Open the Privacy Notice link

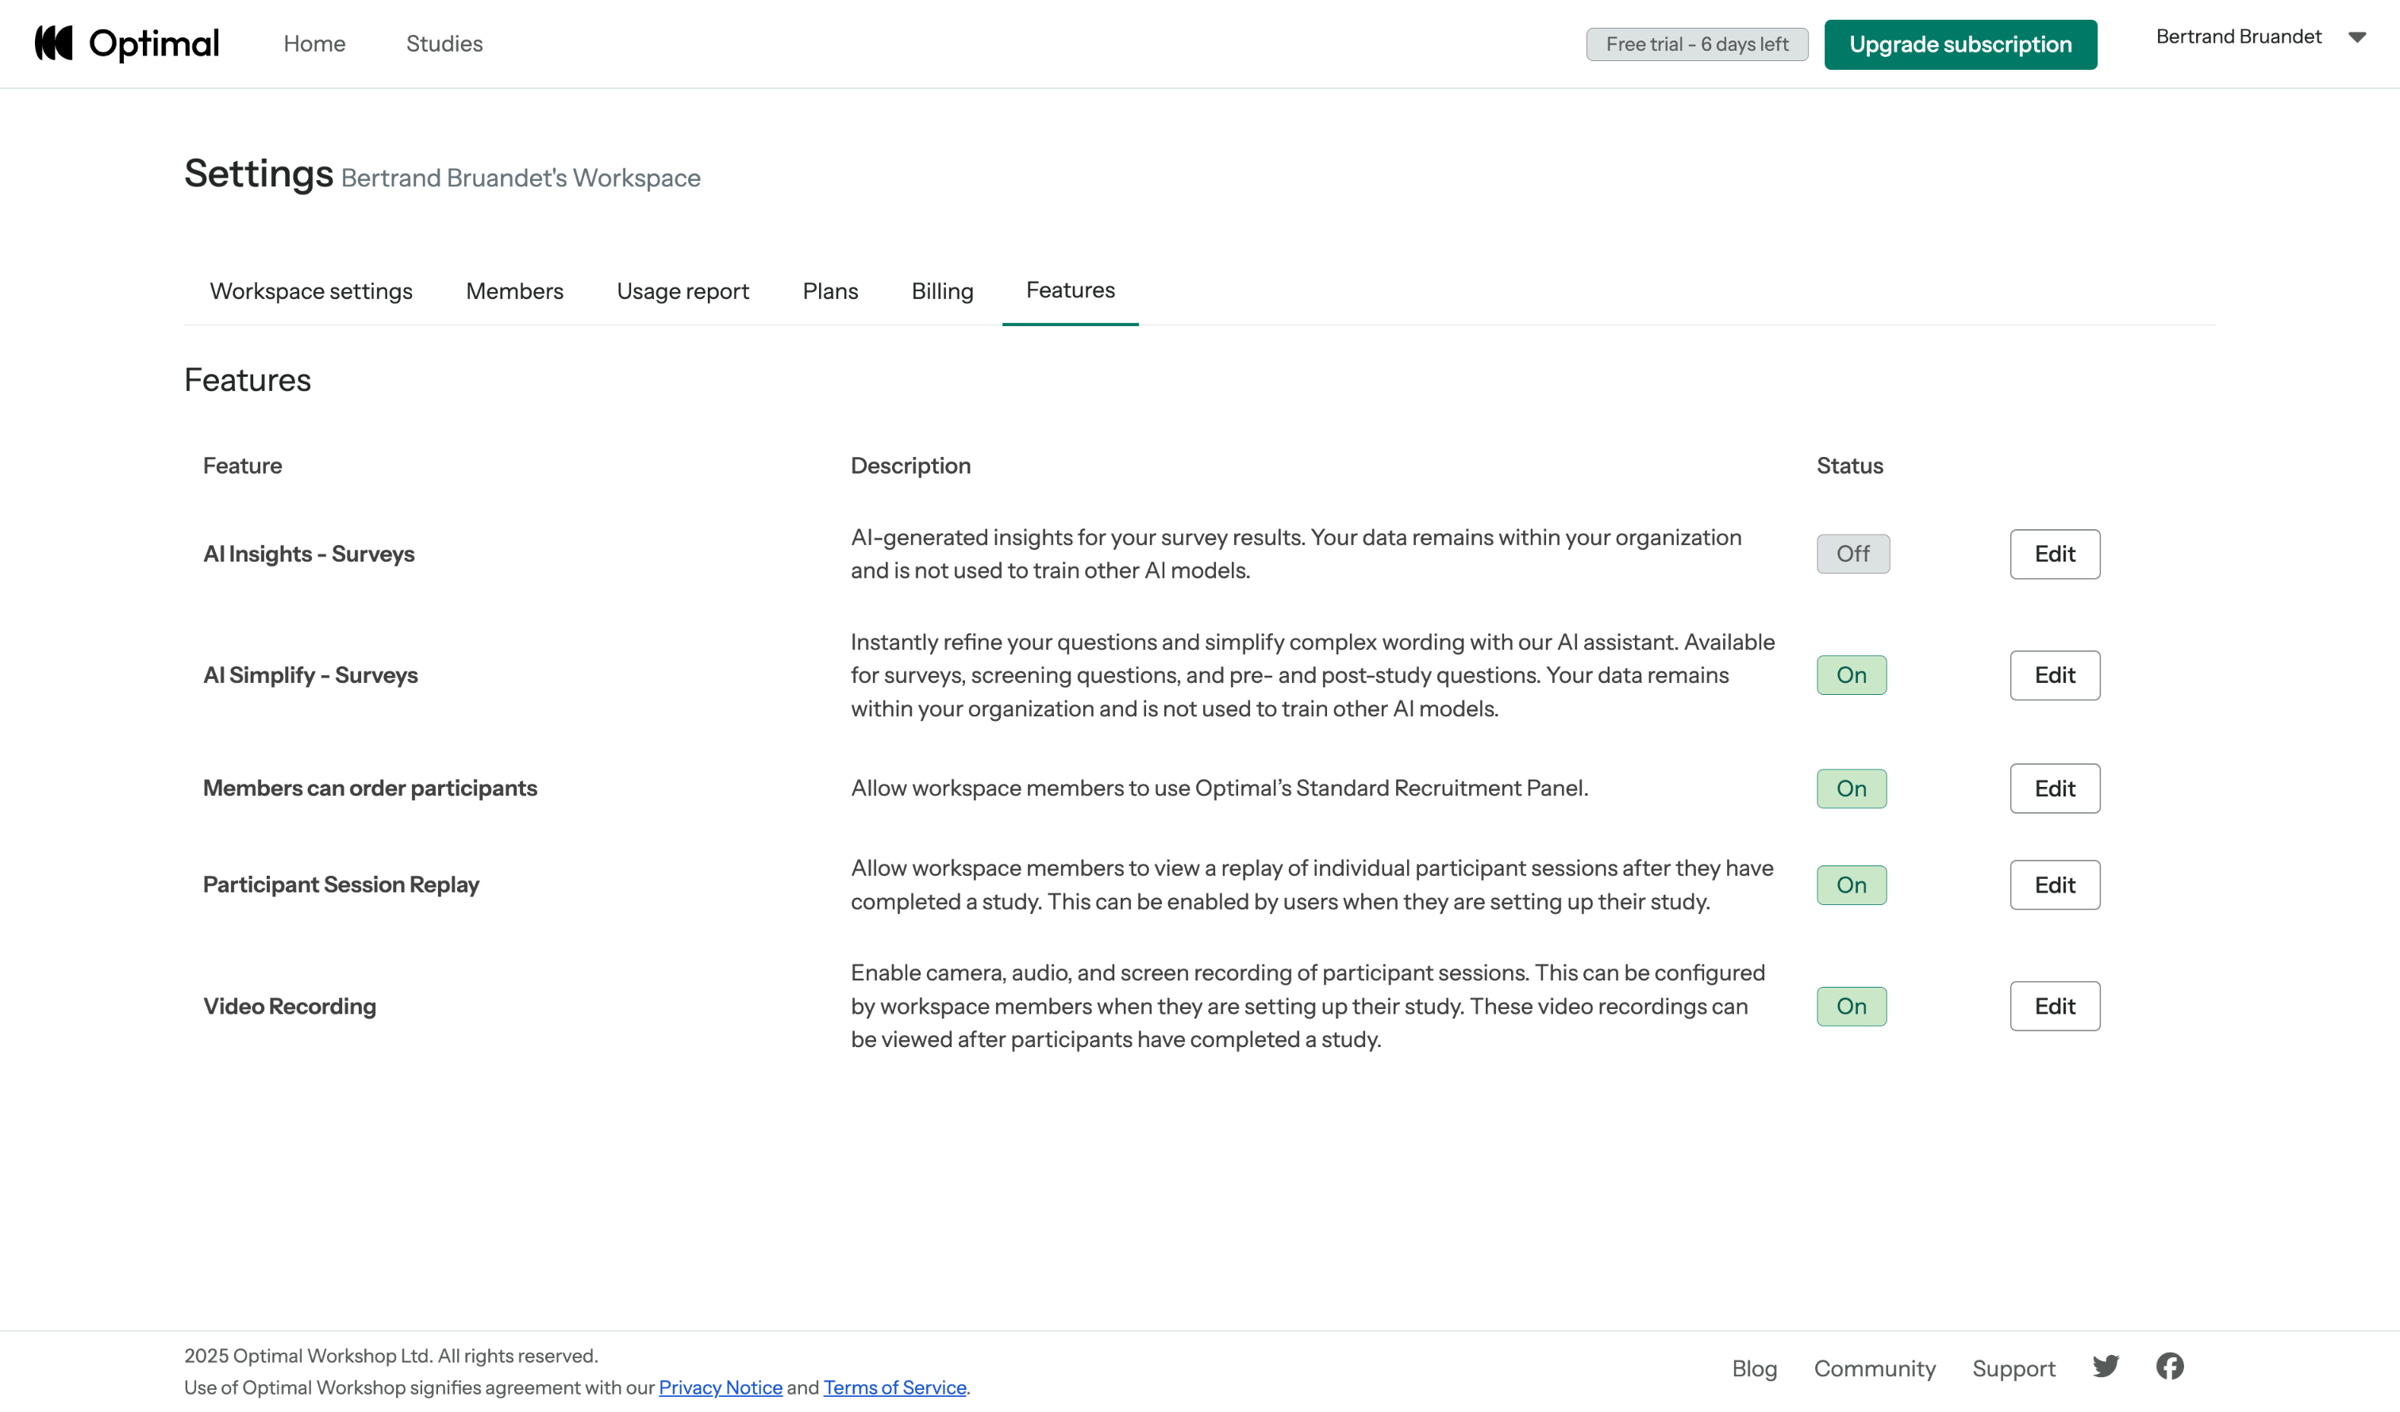pyautogui.click(x=720, y=1387)
